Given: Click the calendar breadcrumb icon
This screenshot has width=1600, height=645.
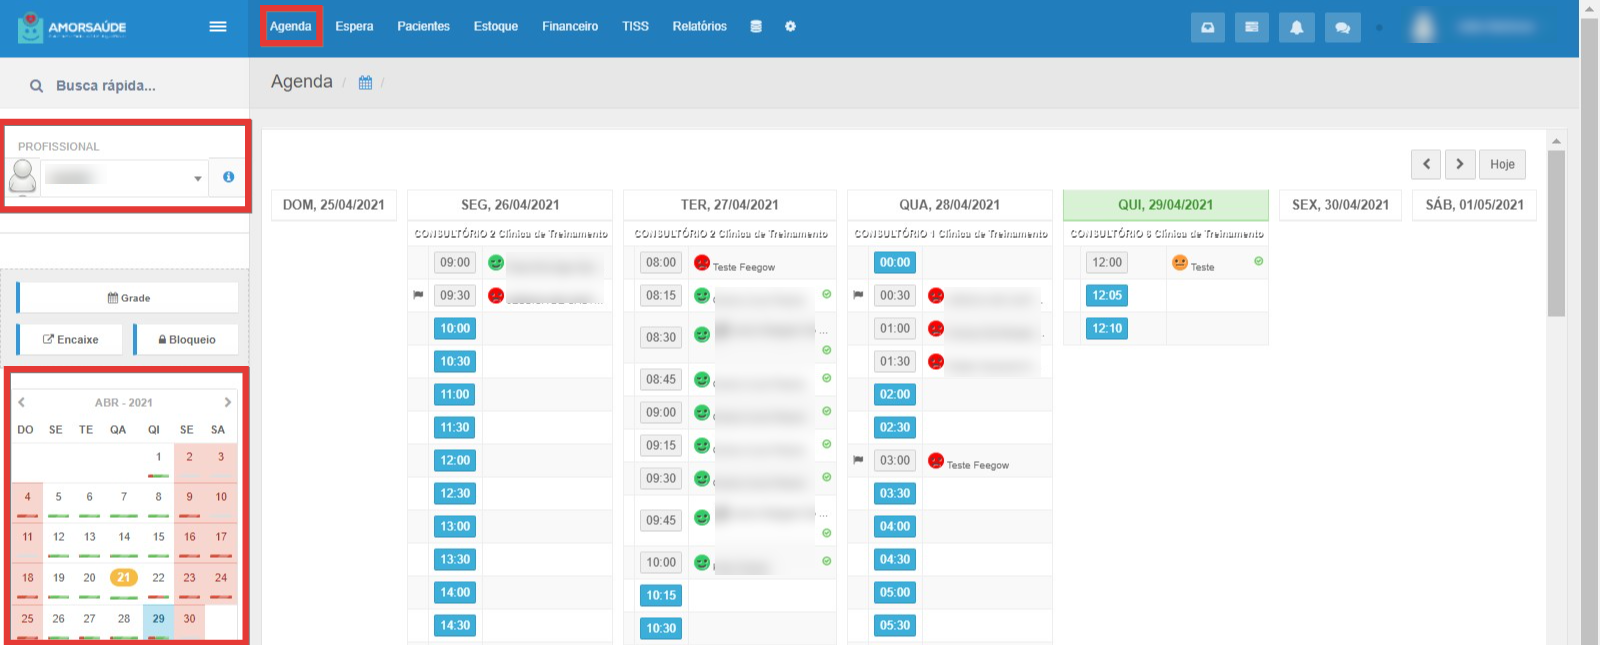Looking at the screenshot, I should click(x=365, y=83).
